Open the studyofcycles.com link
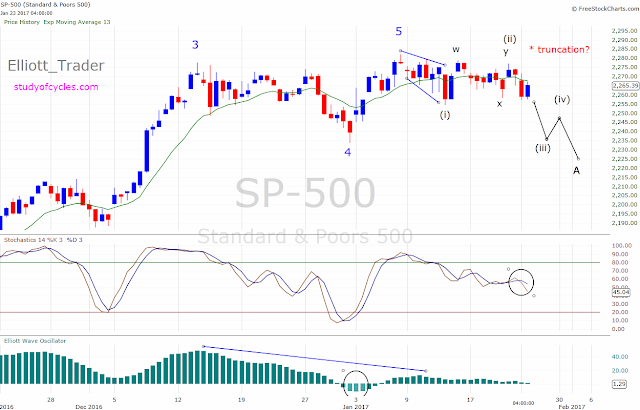Viewport: 640px width, 410px height. (56, 87)
